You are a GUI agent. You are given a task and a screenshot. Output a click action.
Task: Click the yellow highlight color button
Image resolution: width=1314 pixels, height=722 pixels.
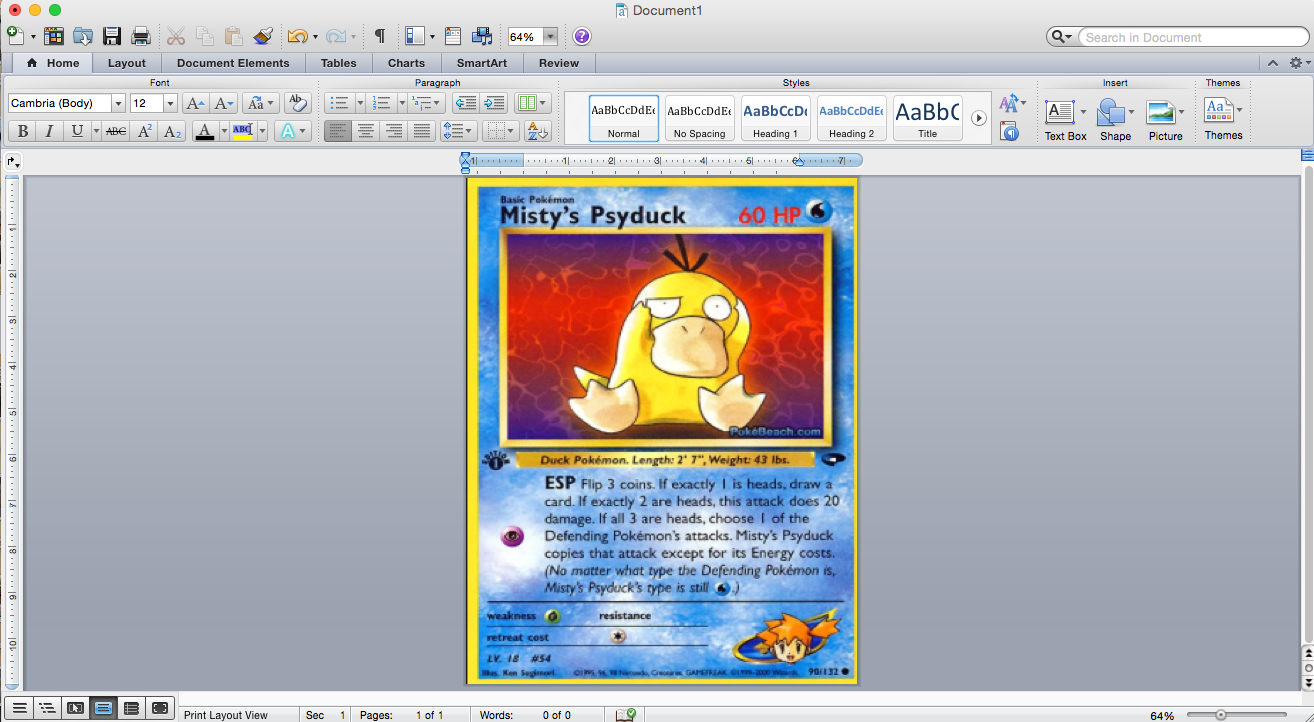[x=242, y=131]
